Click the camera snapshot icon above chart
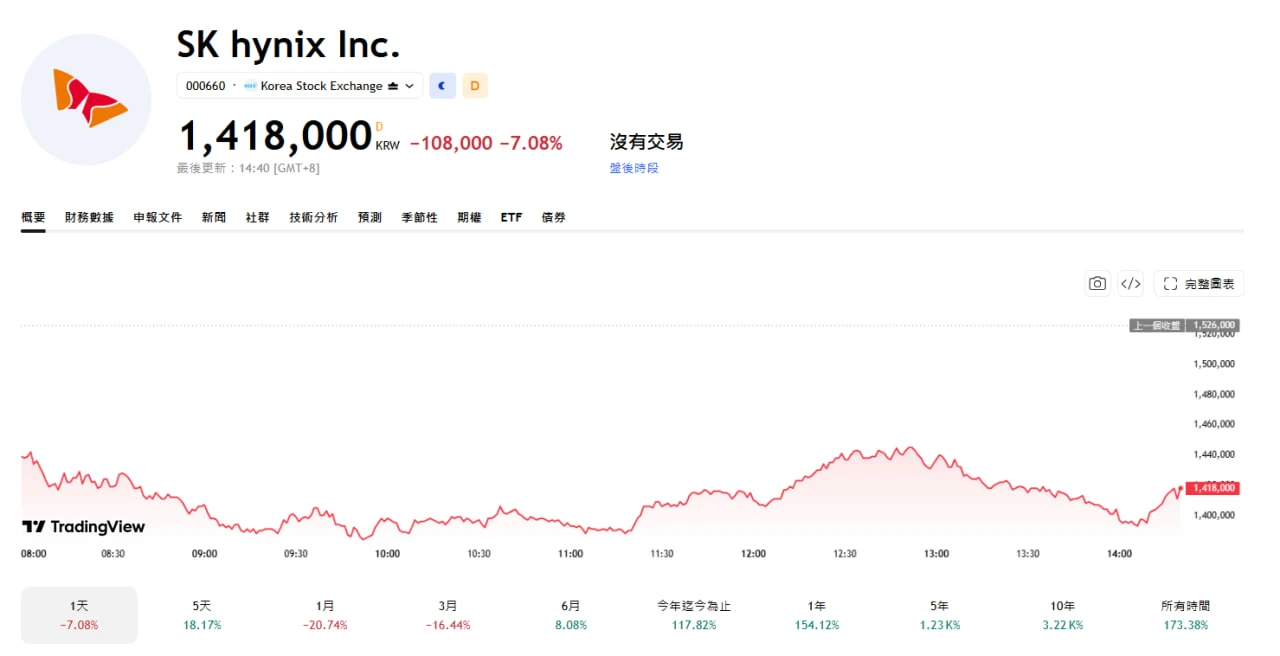Viewport: 1280px width, 656px height. tap(1098, 284)
